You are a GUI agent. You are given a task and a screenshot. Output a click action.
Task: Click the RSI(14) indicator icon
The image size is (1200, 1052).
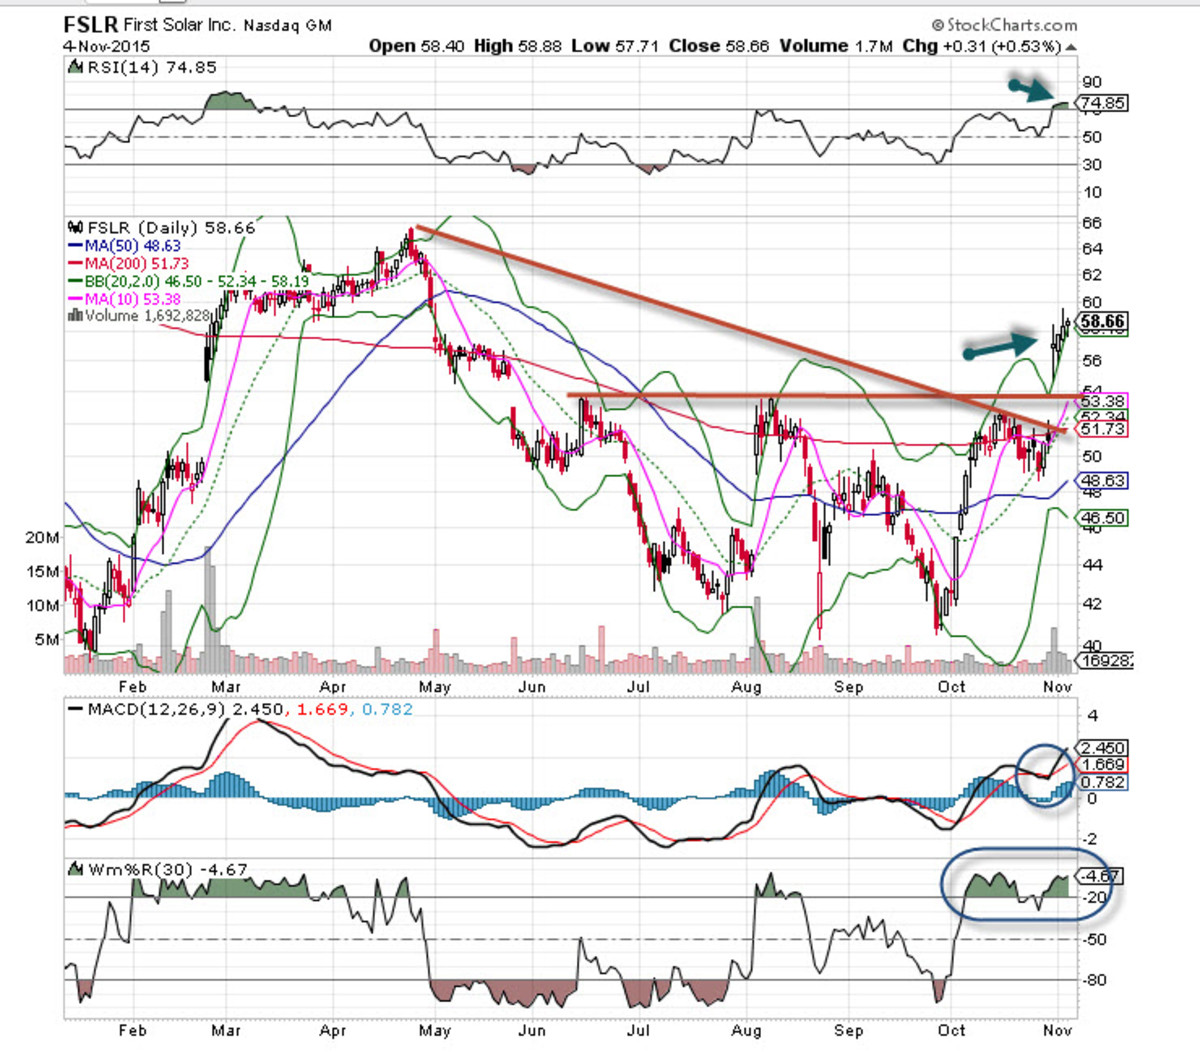[x=76, y=68]
